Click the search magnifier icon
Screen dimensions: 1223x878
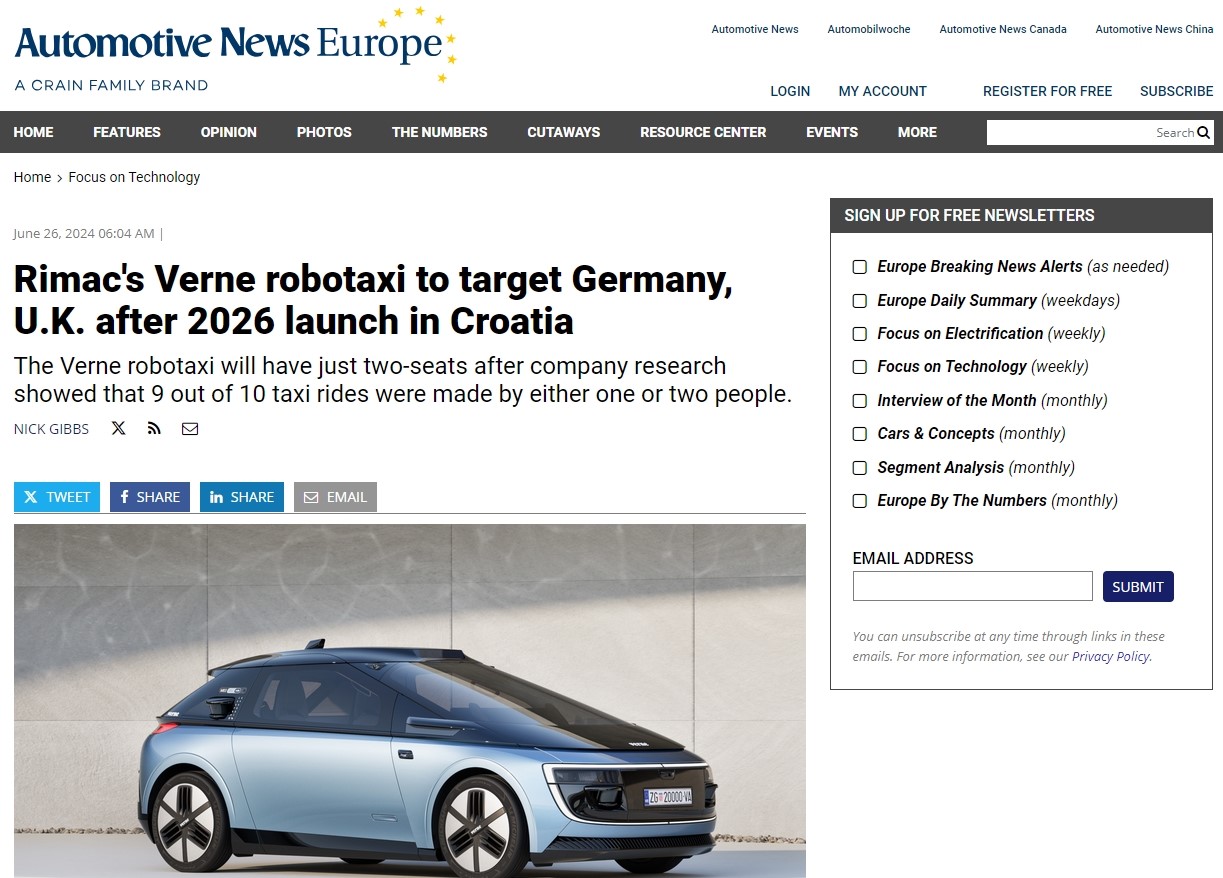tap(1203, 132)
